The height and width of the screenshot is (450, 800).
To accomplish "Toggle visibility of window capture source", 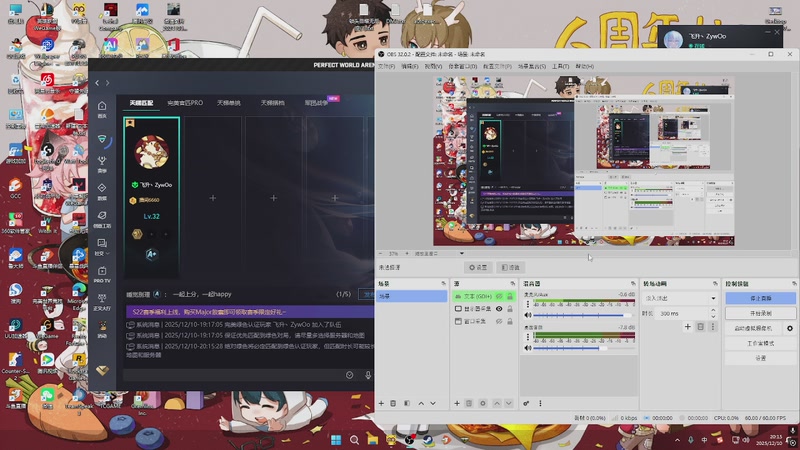I will click(499, 321).
